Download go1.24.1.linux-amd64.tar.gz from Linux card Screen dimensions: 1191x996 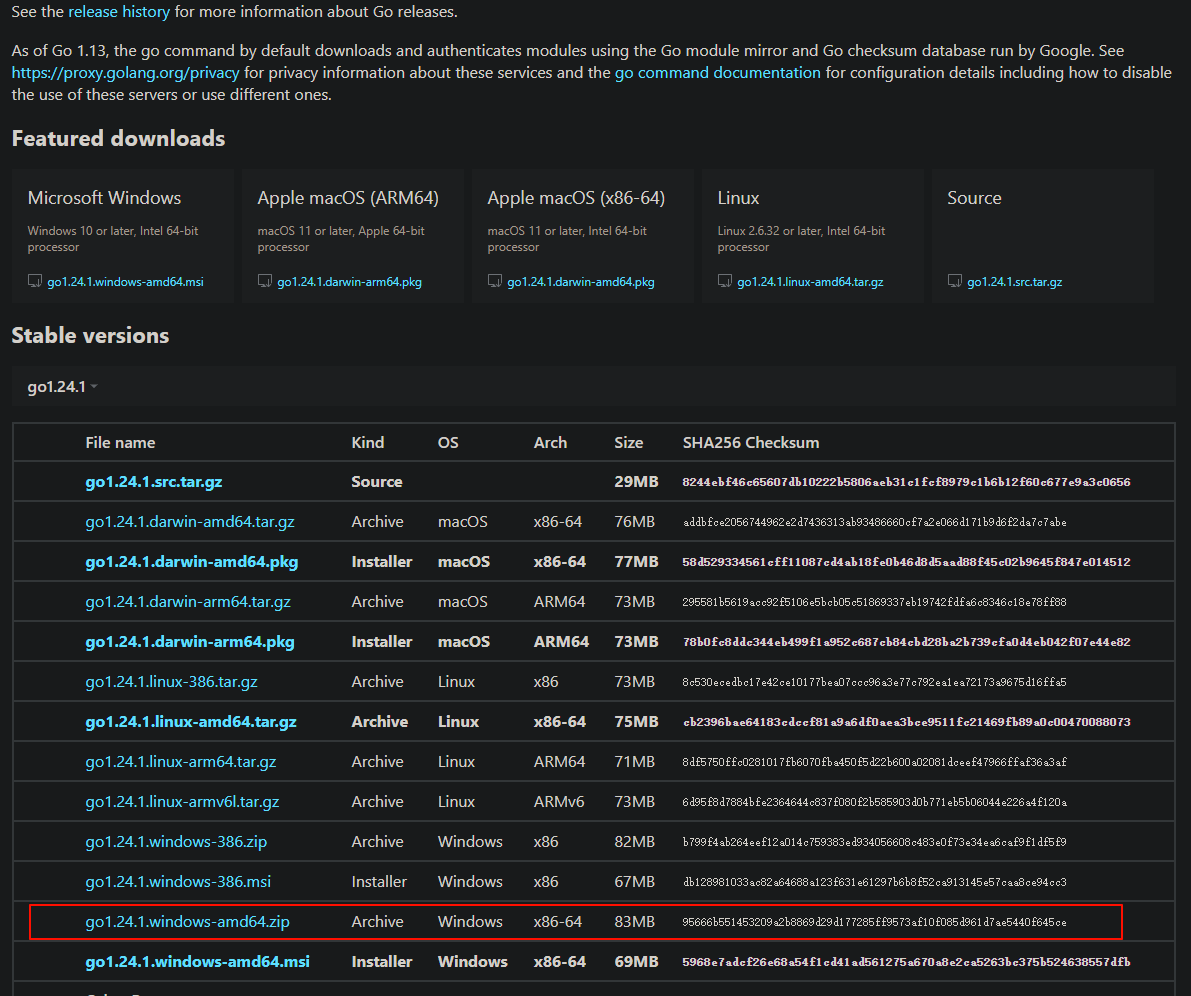click(x=810, y=282)
